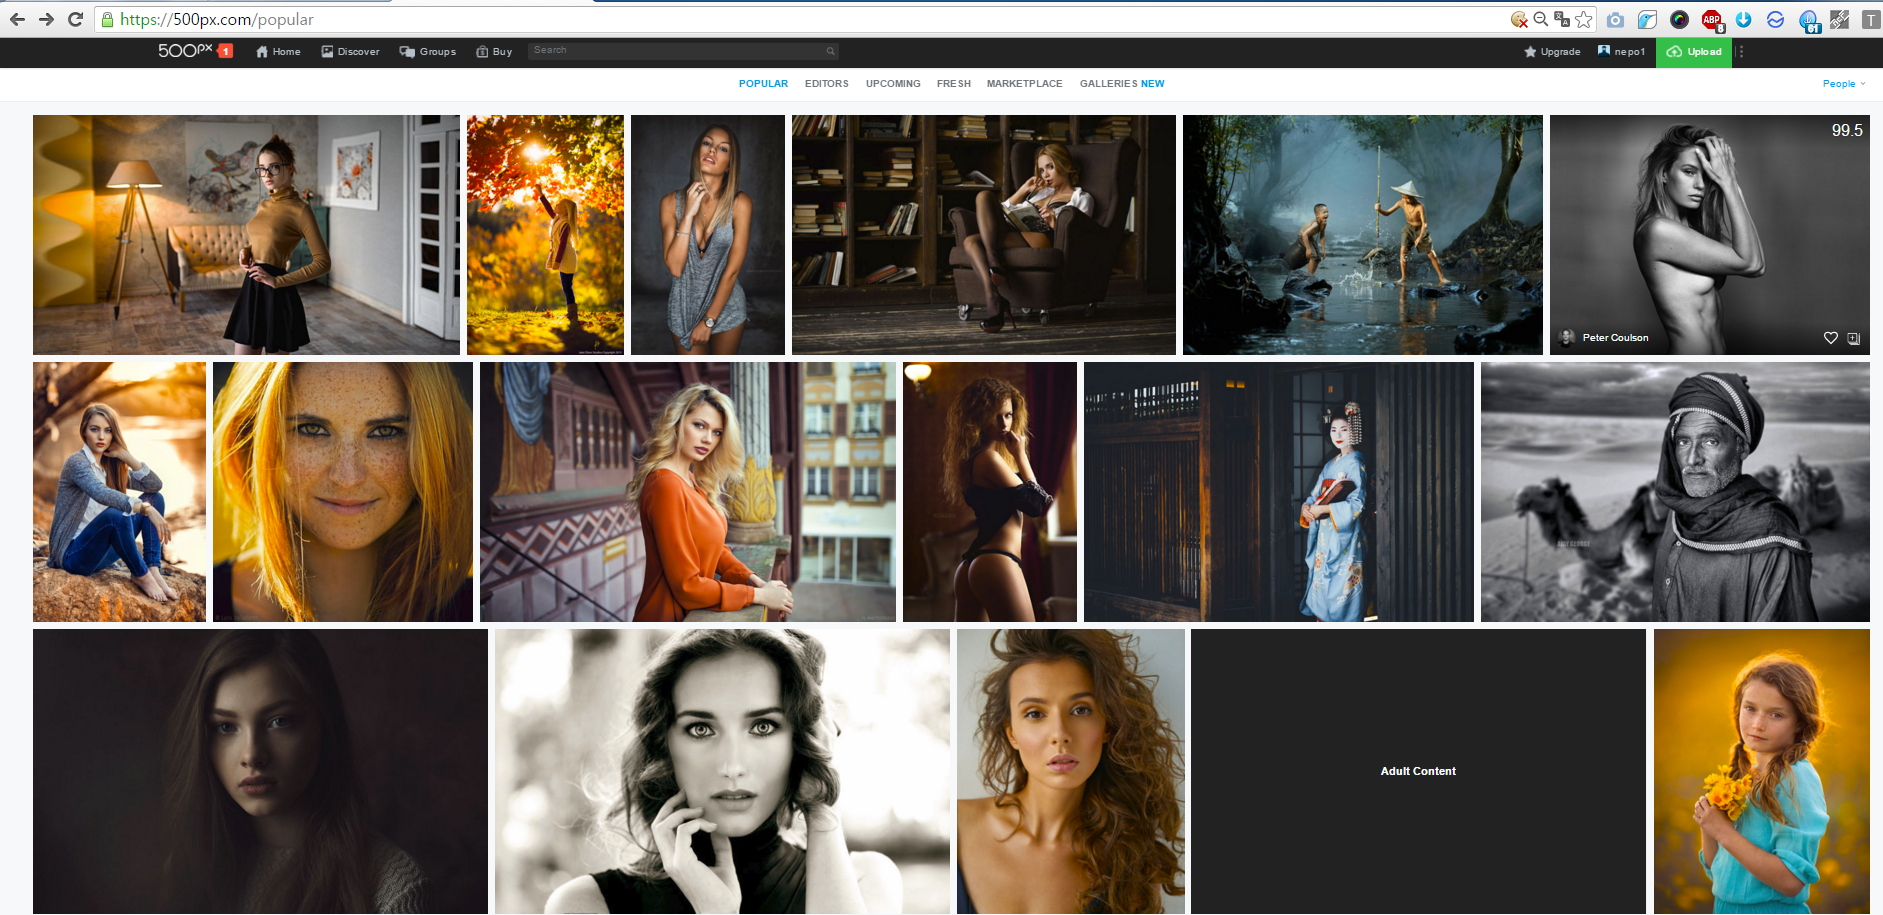Switch to the Editors tab
This screenshot has width=1883, height=915.
(827, 84)
